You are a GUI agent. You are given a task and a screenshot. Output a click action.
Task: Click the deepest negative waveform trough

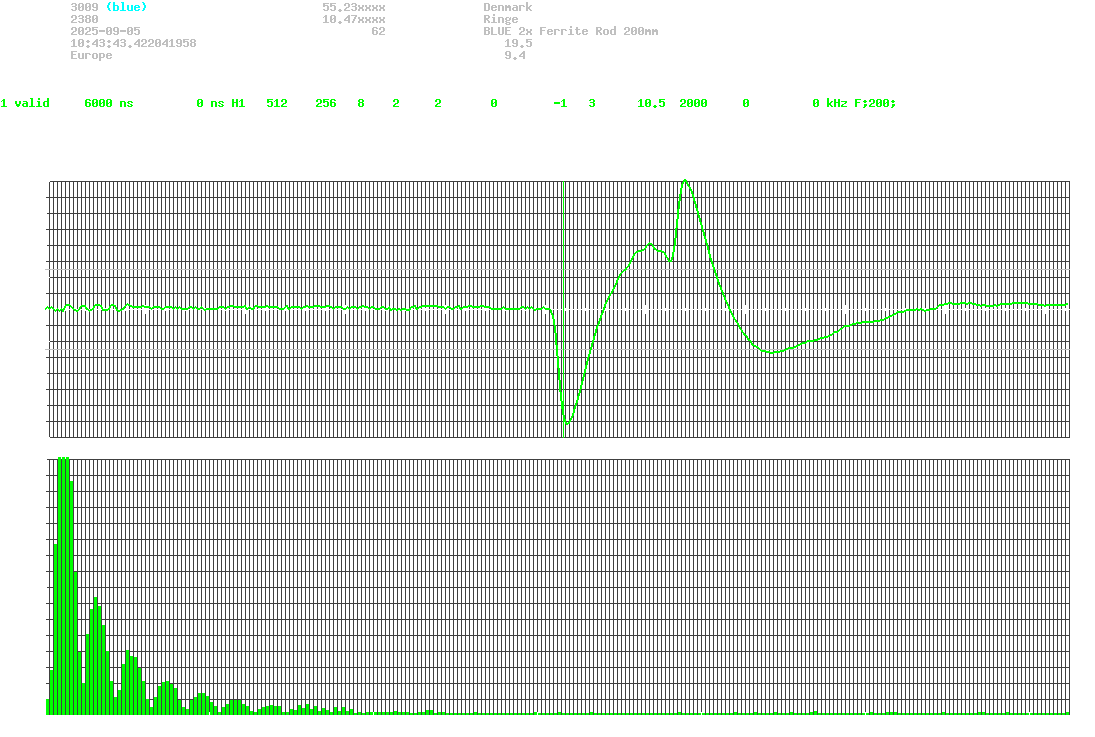point(567,423)
